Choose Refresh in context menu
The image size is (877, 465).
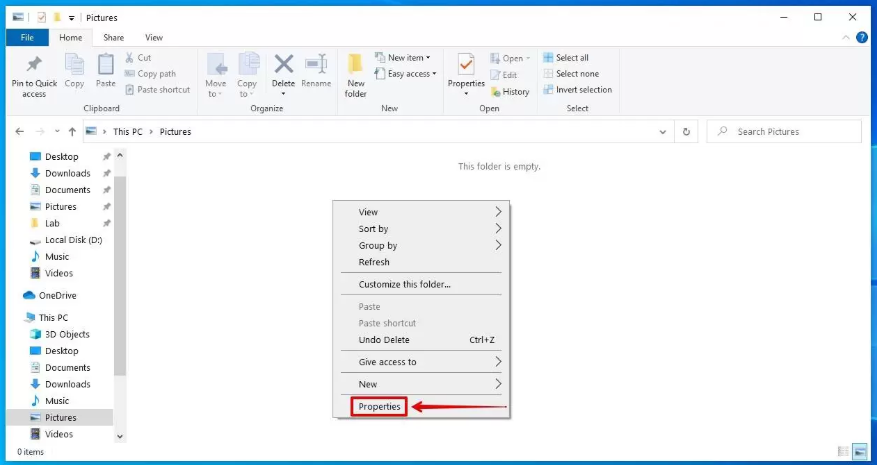point(421,262)
